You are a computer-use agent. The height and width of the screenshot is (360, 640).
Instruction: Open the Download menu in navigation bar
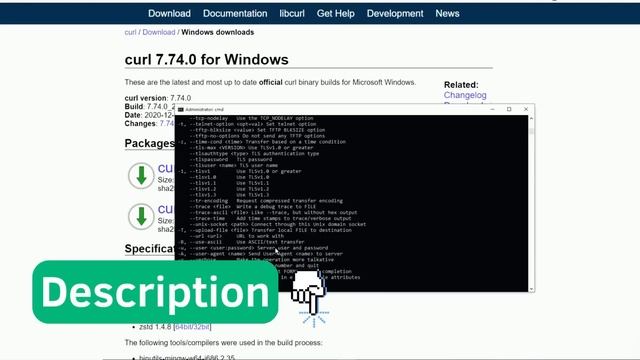(x=169, y=13)
